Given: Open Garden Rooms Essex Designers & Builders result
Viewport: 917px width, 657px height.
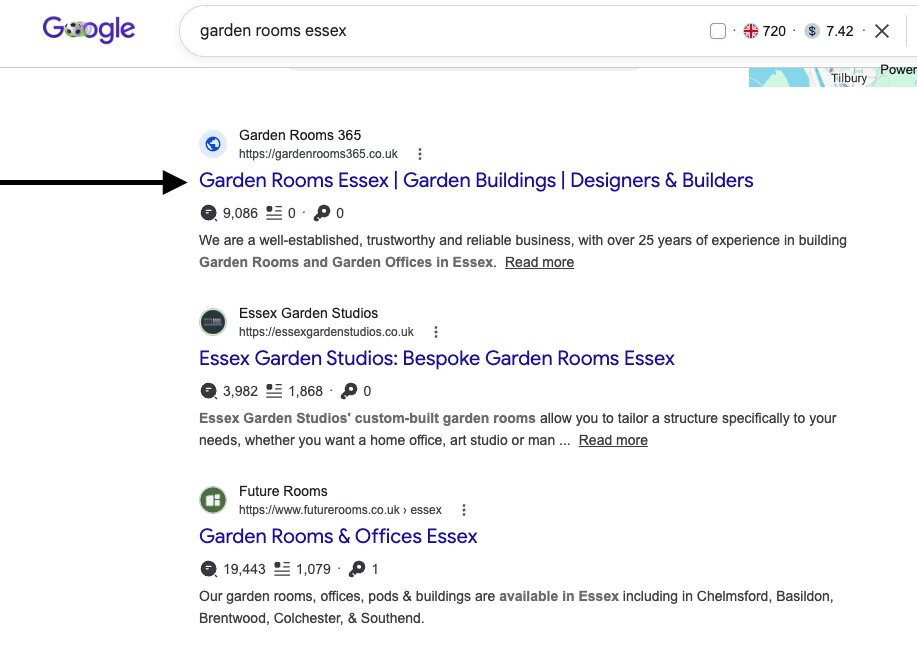Looking at the screenshot, I should pyautogui.click(x=476, y=180).
